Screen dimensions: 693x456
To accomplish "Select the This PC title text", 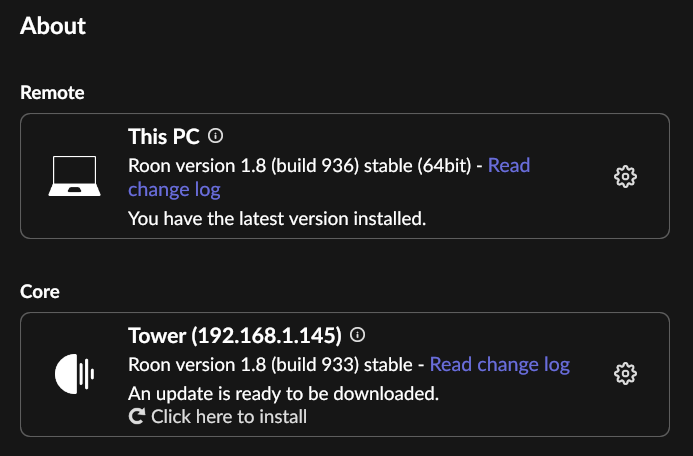I will (x=164, y=137).
